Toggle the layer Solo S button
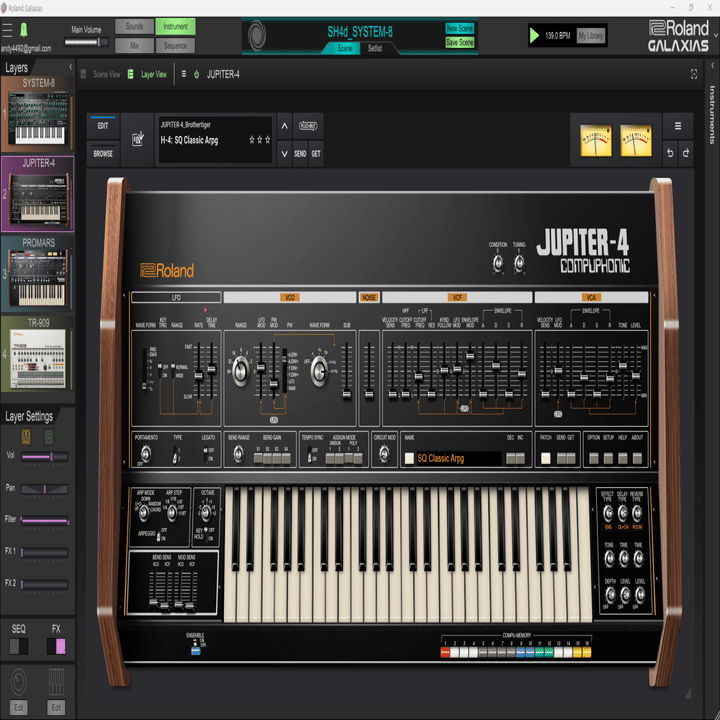The width and height of the screenshot is (720, 720). pyautogui.click(x=49, y=437)
